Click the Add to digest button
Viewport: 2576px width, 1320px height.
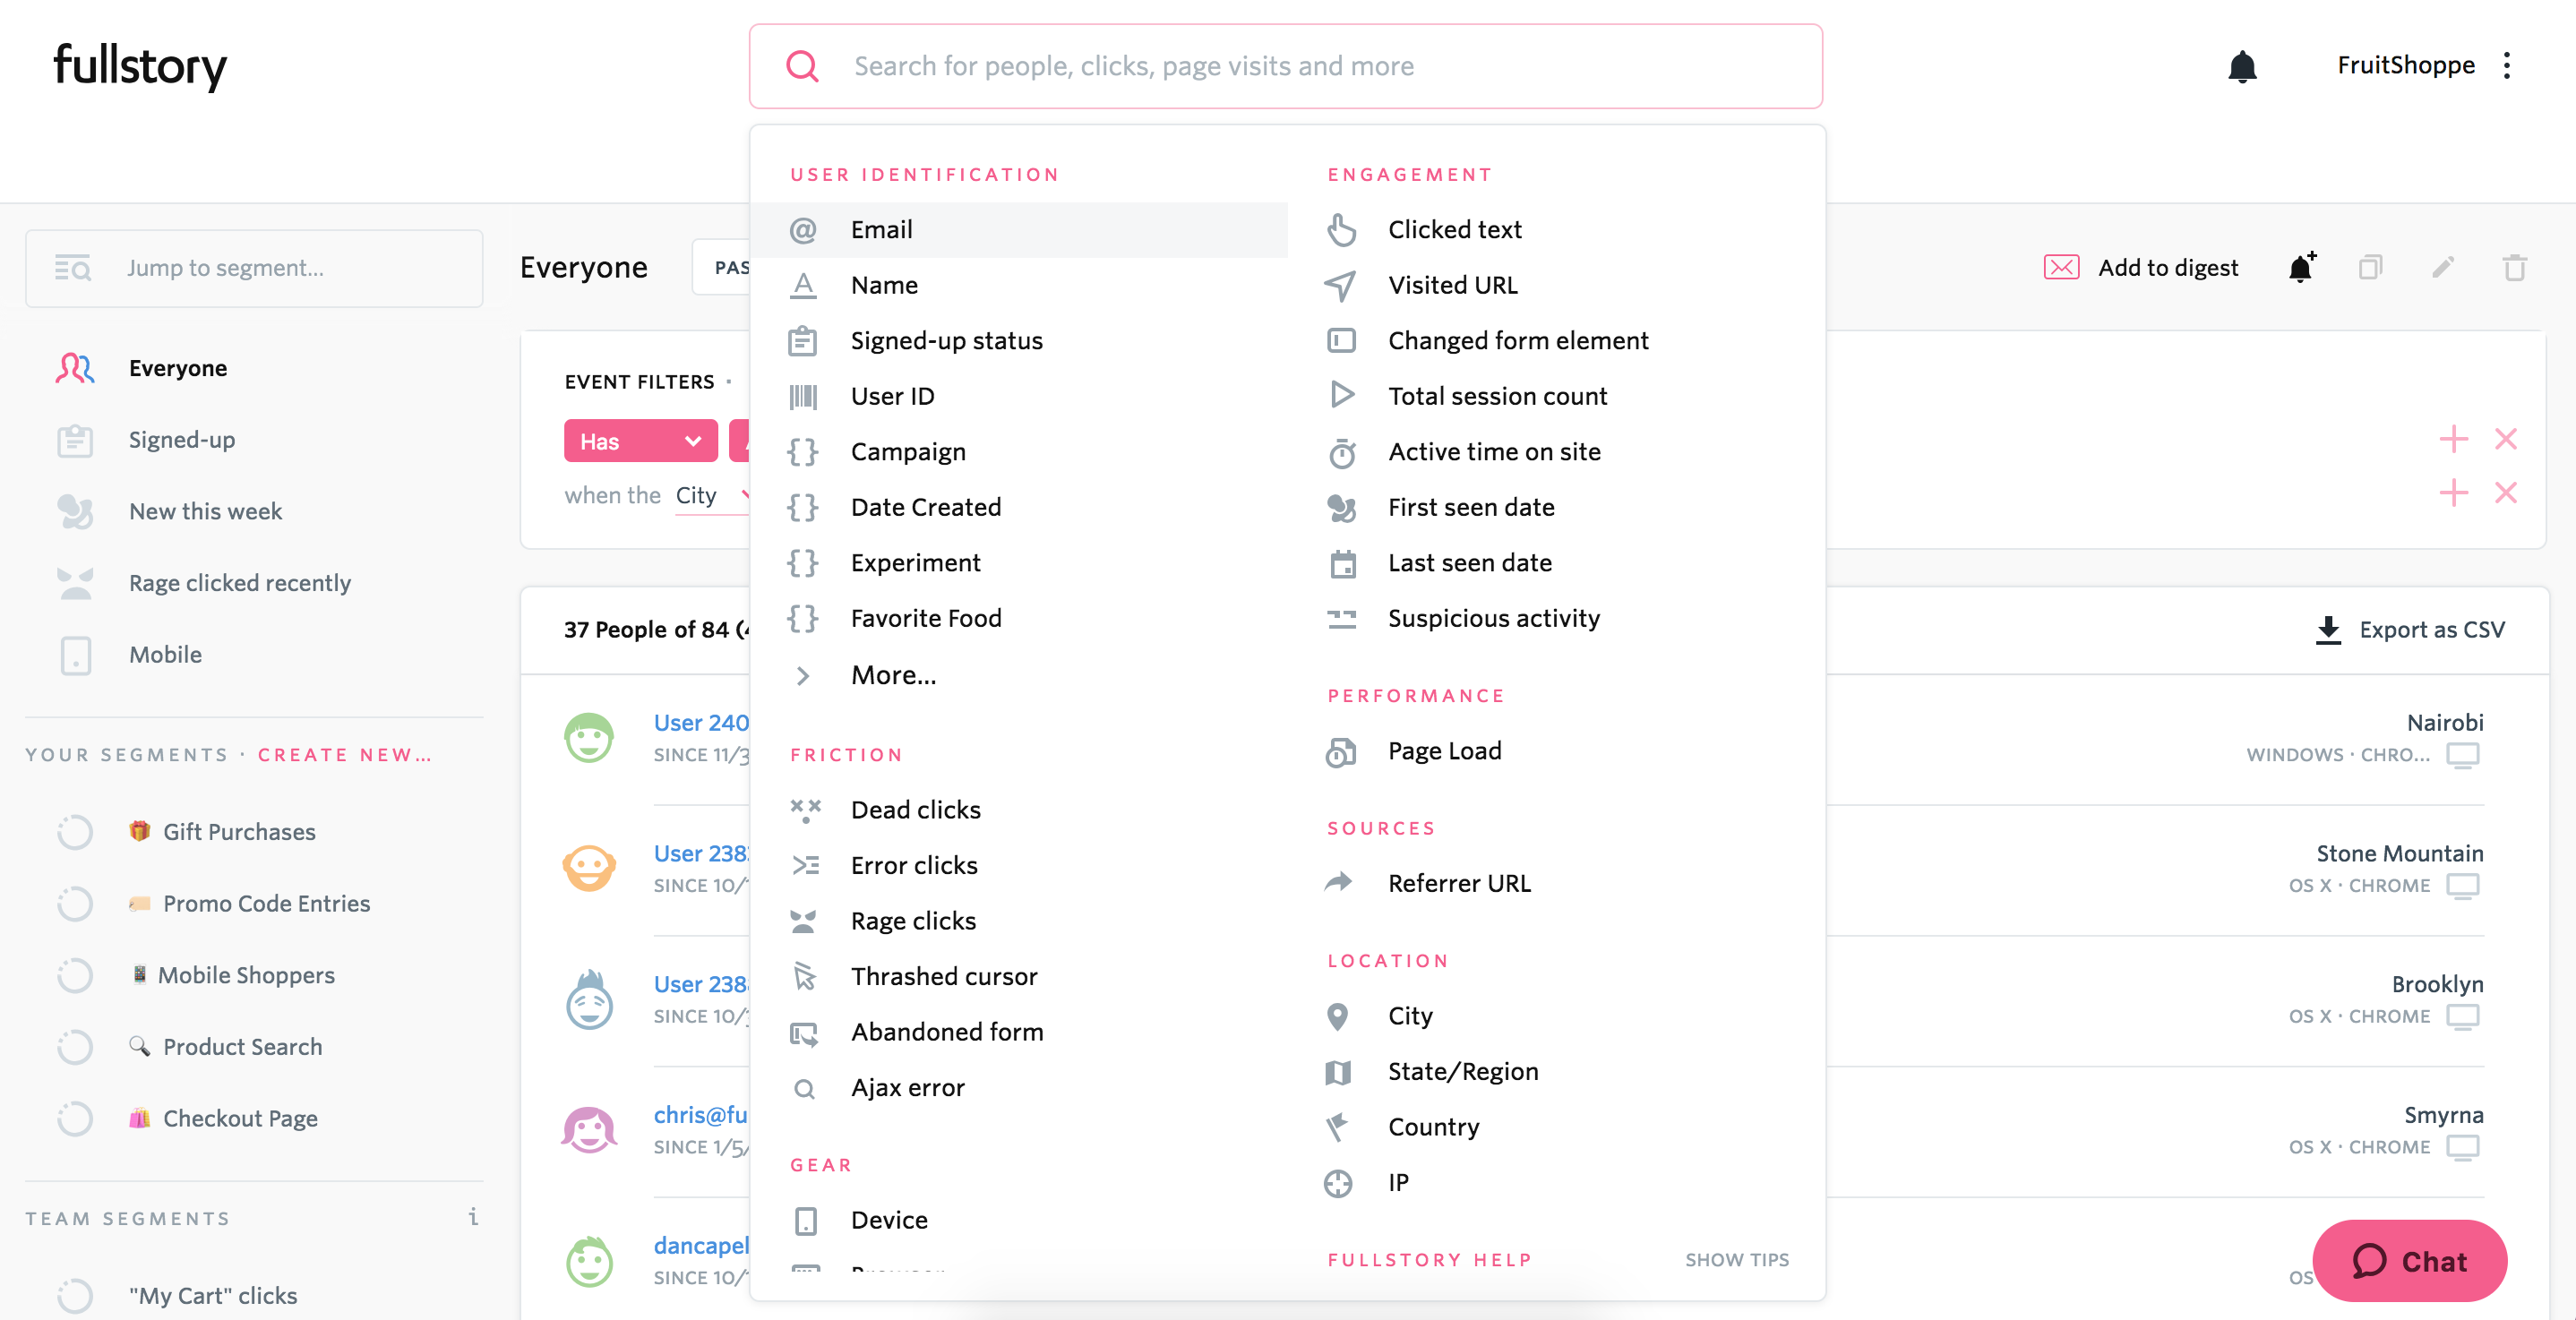pyautogui.click(x=2141, y=267)
